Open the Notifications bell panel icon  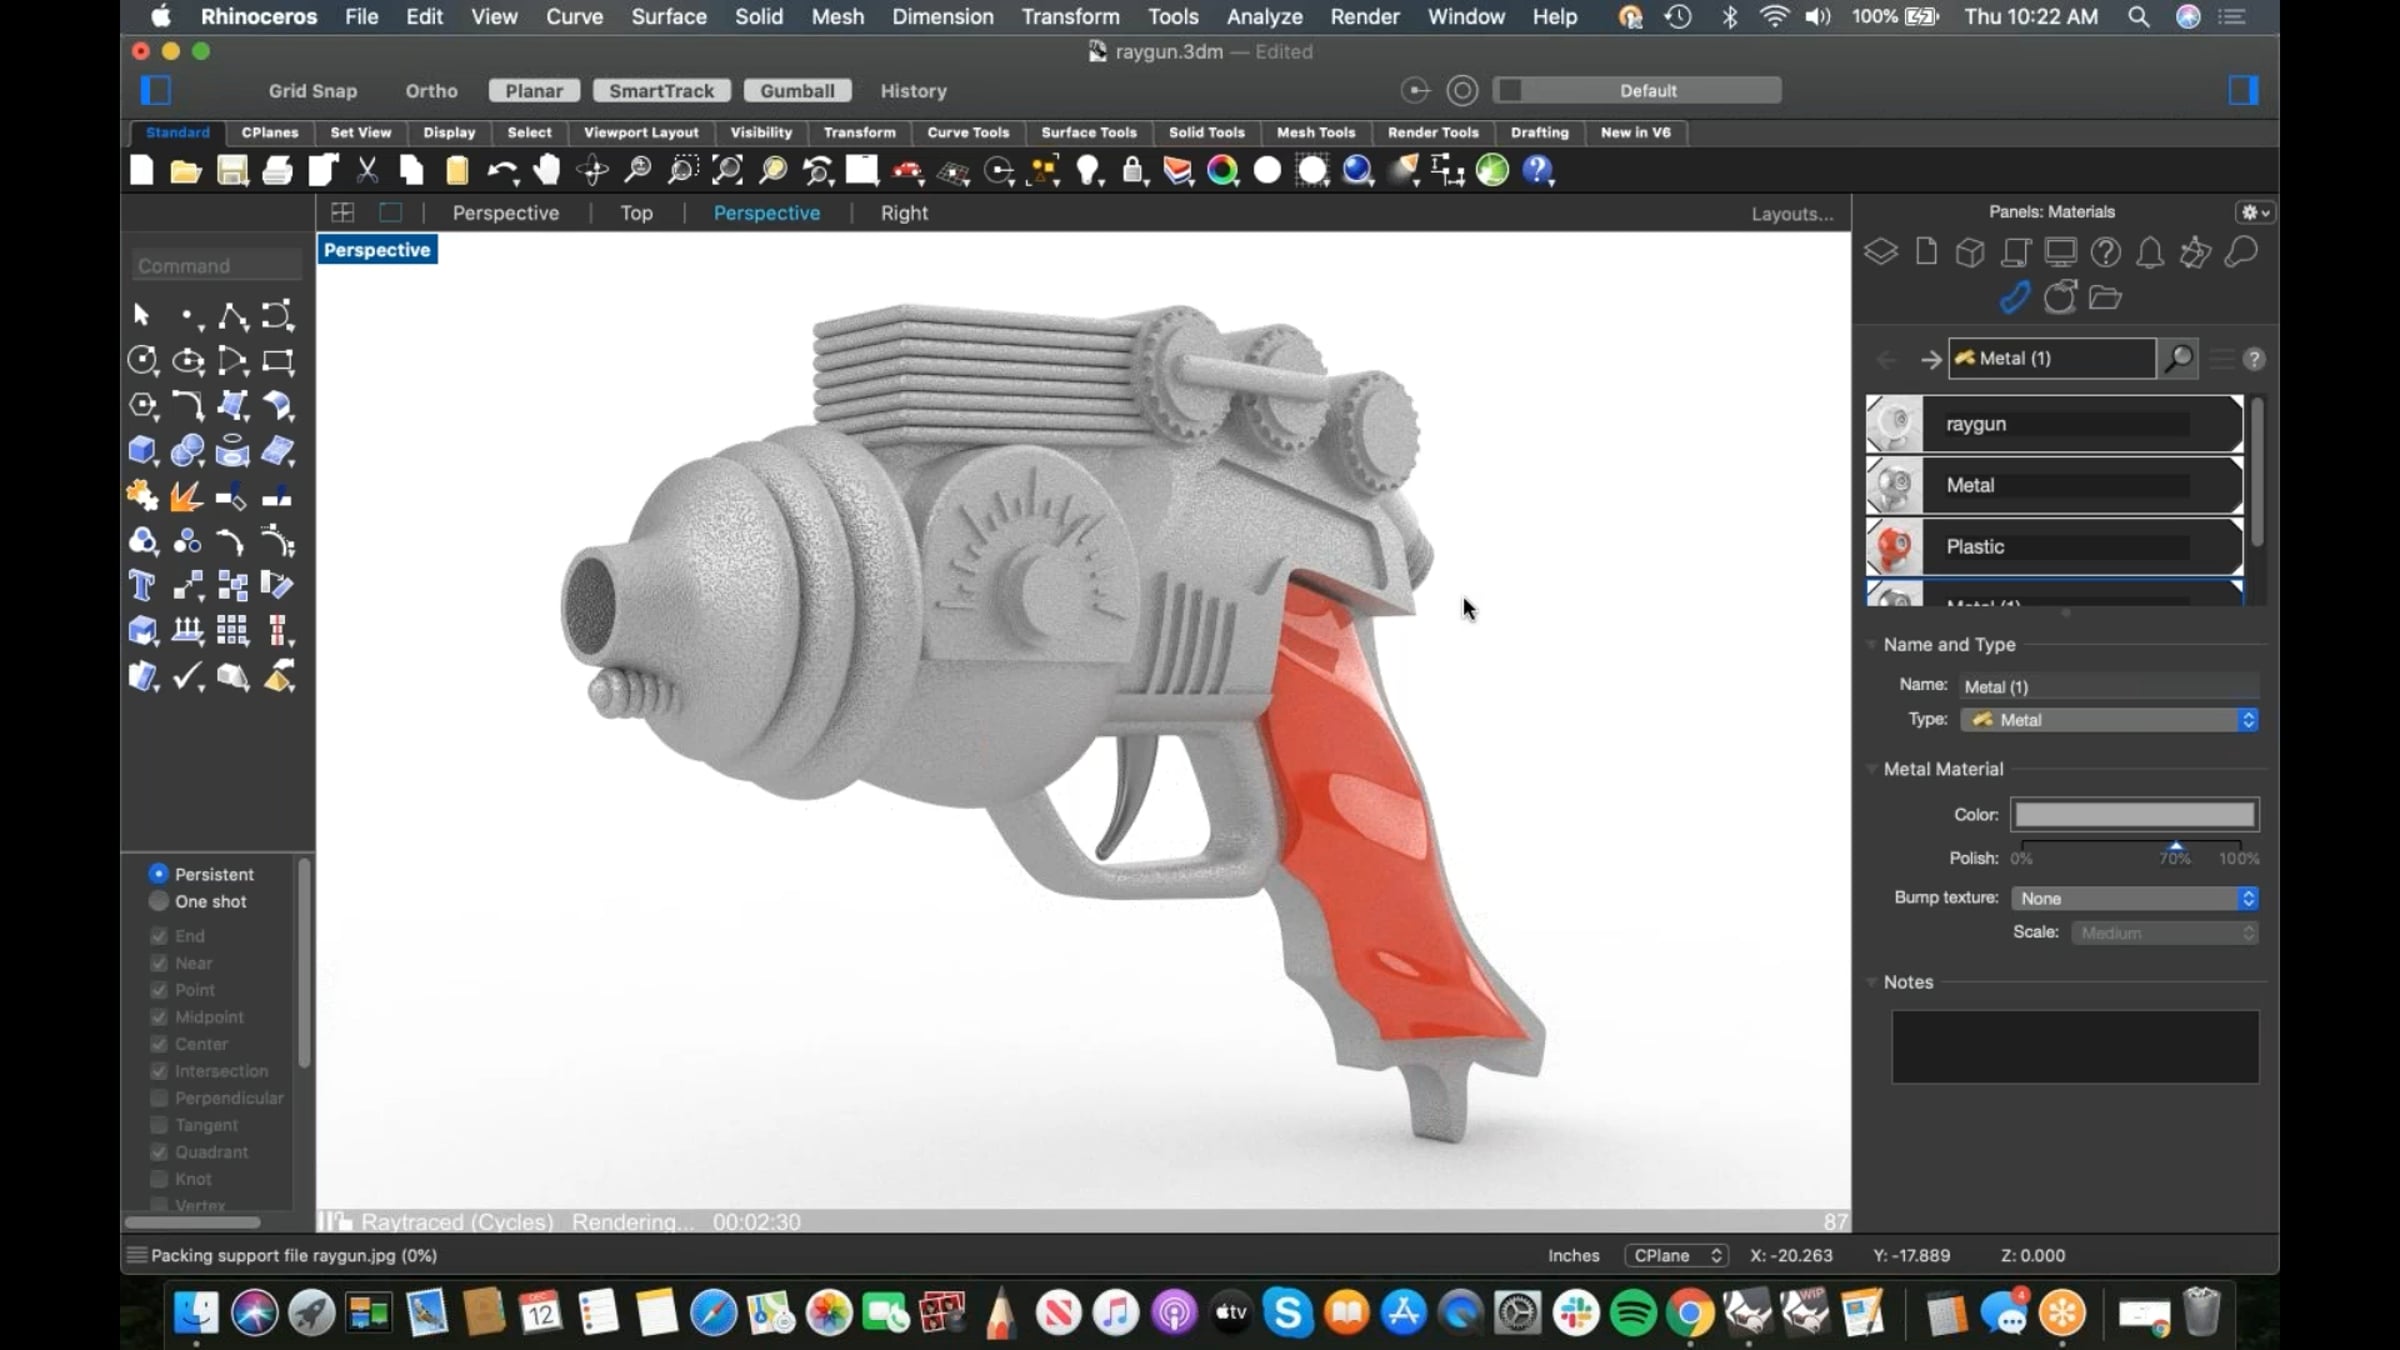pyautogui.click(x=2150, y=252)
